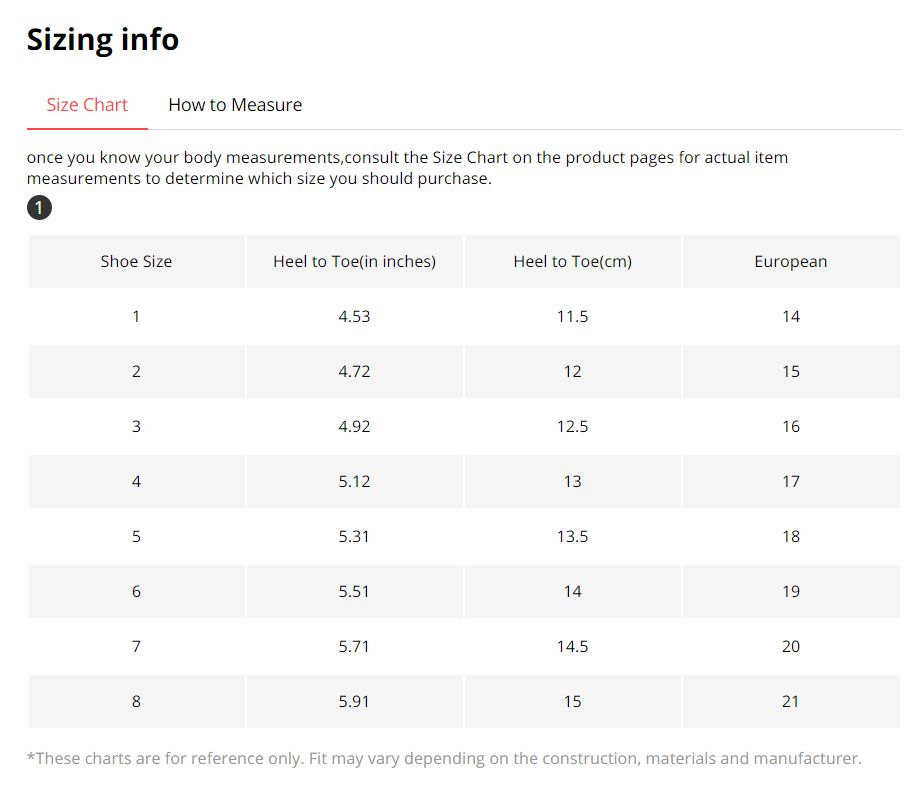The image size is (912, 804).
Task: Click the Shoe Size column header
Action: [136, 262]
